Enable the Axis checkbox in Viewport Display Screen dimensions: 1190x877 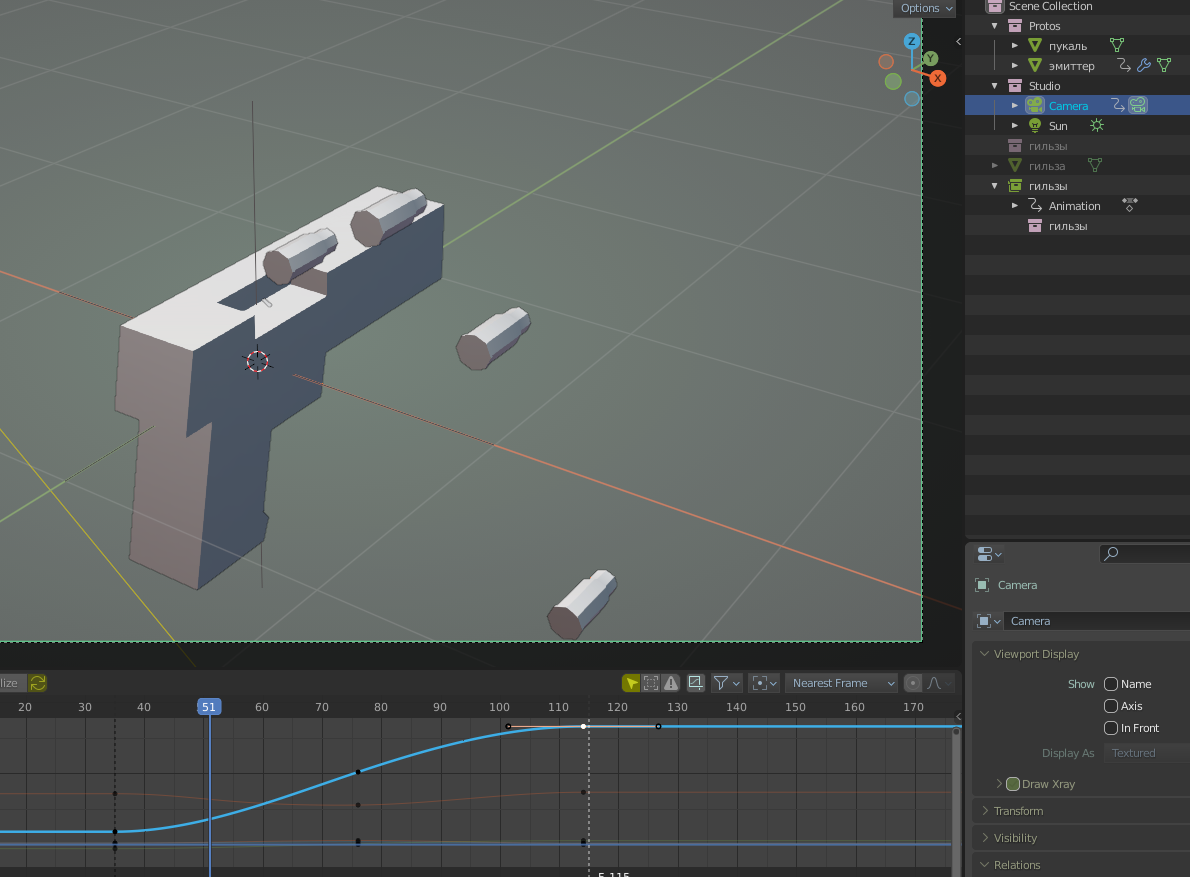pyautogui.click(x=1111, y=706)
